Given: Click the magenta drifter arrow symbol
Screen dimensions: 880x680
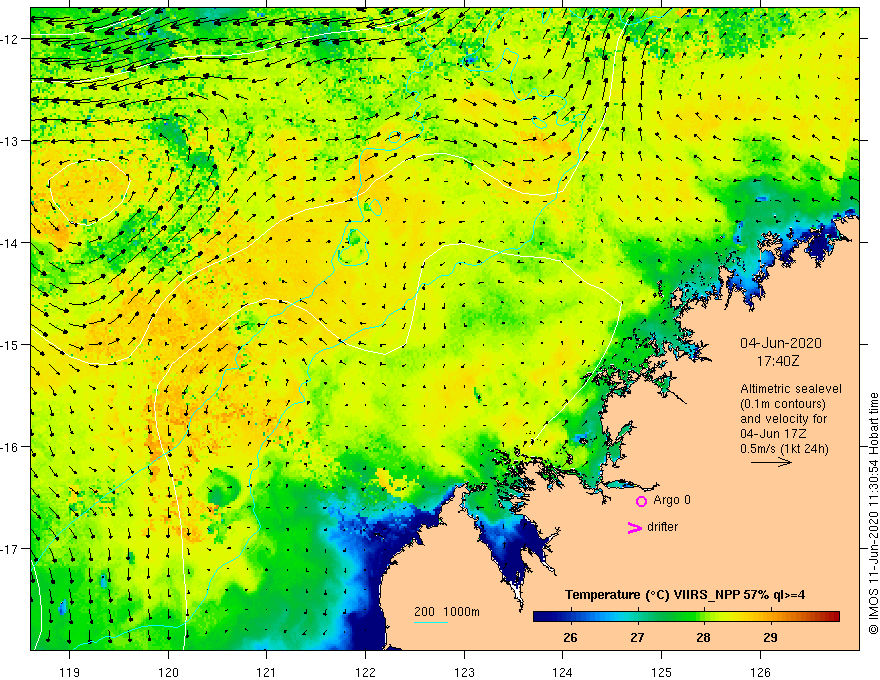Looking at the screenshot, I should point(634,527).
